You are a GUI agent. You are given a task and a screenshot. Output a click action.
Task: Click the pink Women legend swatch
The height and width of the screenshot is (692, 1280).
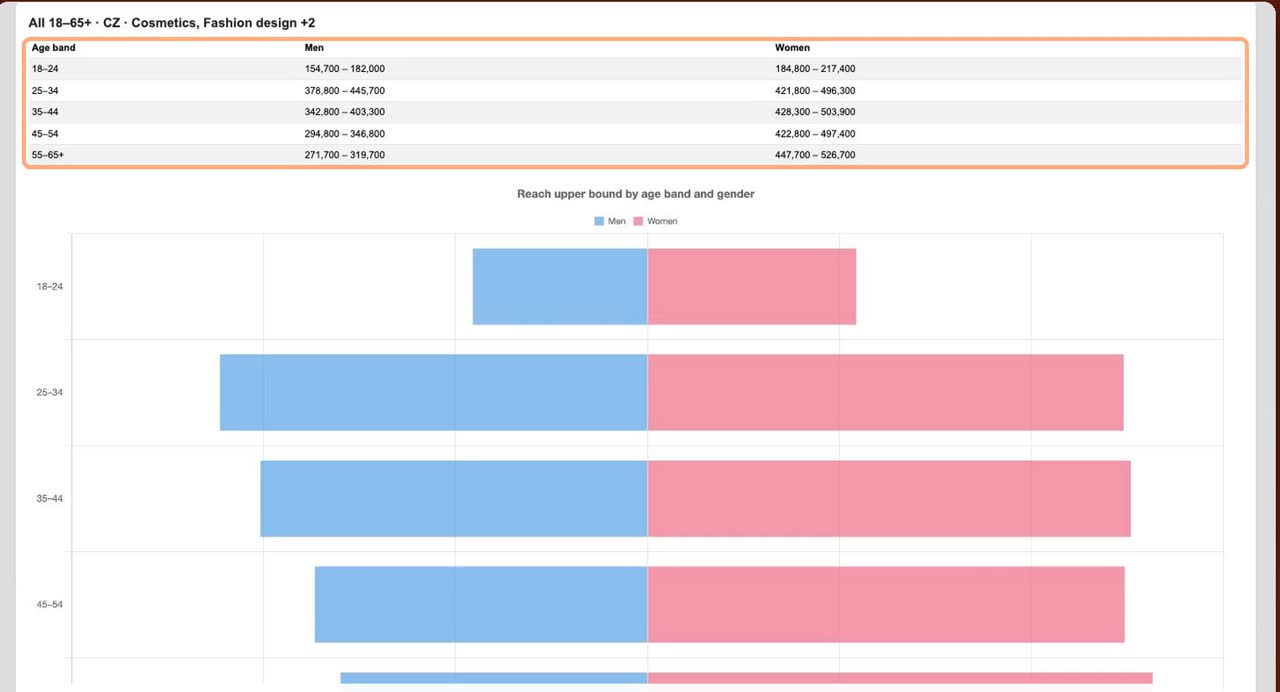[x=638, y=221]
